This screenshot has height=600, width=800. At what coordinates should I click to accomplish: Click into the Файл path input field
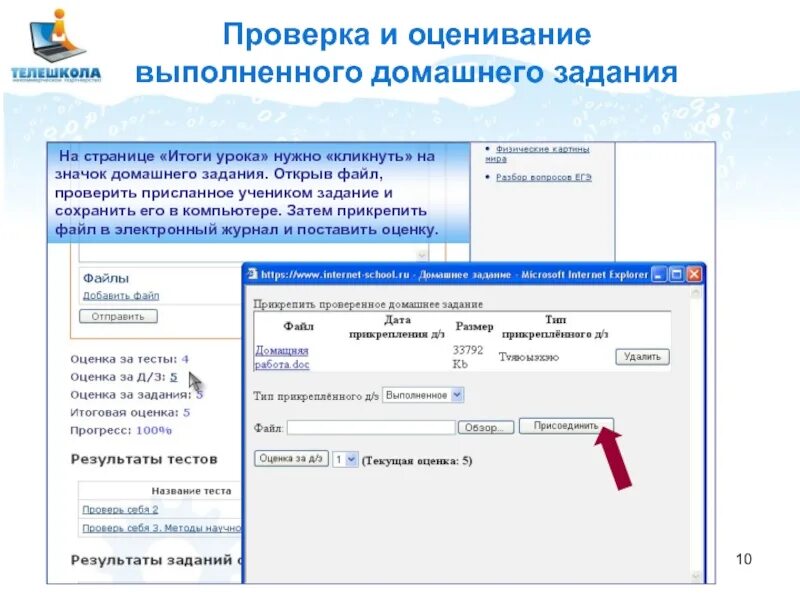tap(371, 428)
